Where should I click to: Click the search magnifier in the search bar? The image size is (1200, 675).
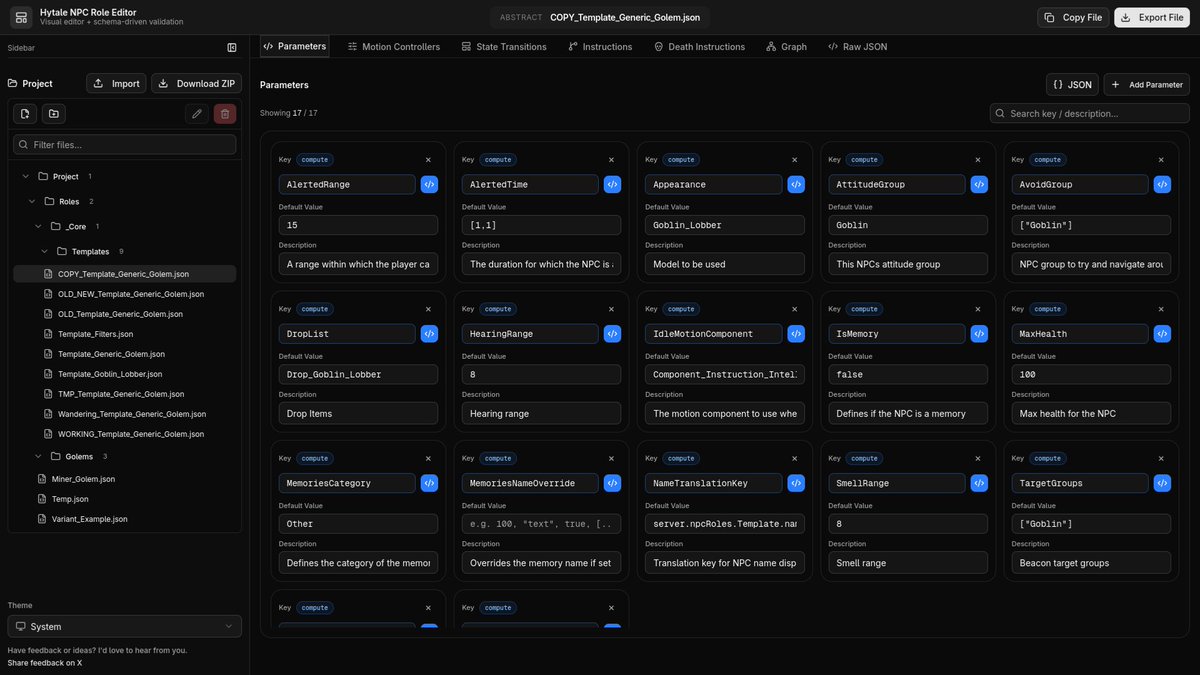point(999,113)
